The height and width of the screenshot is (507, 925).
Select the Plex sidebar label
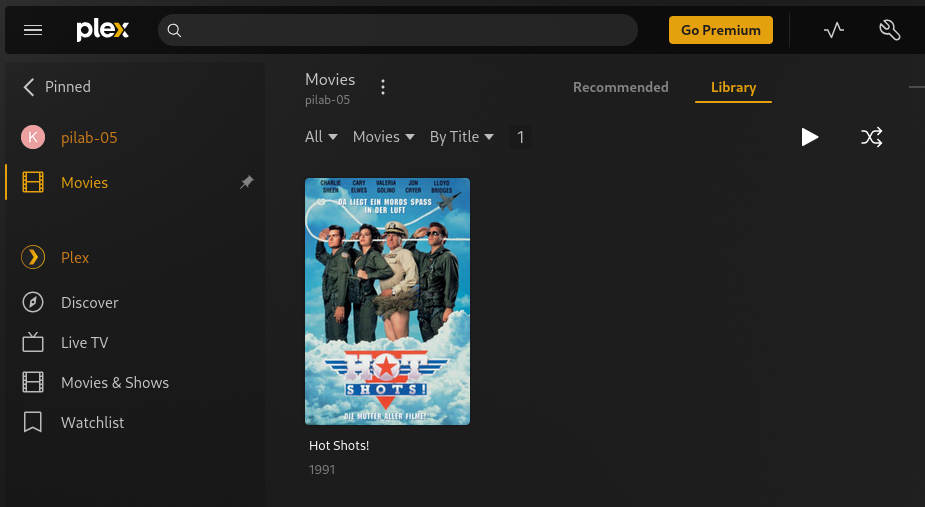(x=75, y=257)
